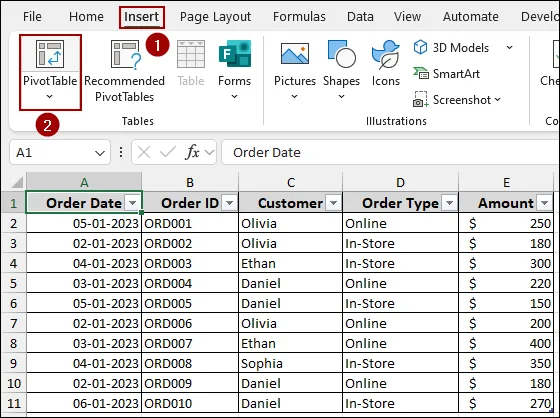Switch to the Page Layout tab

tap(215, 17)
